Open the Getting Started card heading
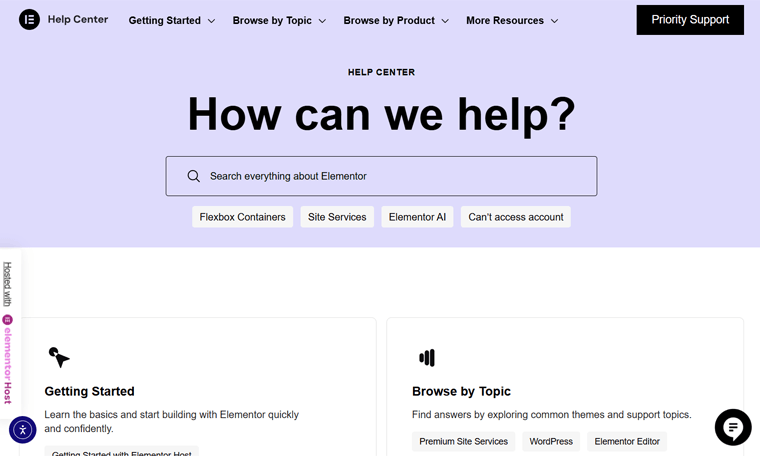The width and height of the screenshot is (760, 456). coord(90,391)
